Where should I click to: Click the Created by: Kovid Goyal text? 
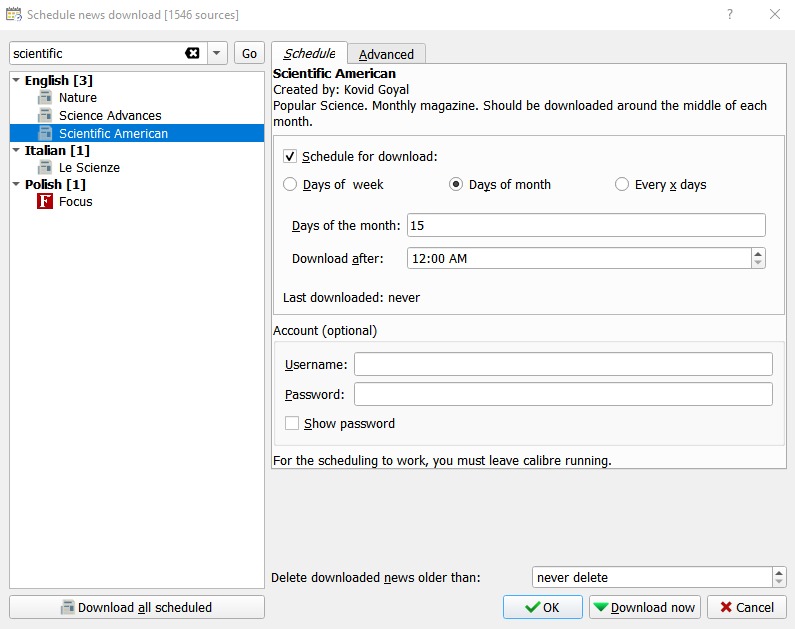pos(341,90)
